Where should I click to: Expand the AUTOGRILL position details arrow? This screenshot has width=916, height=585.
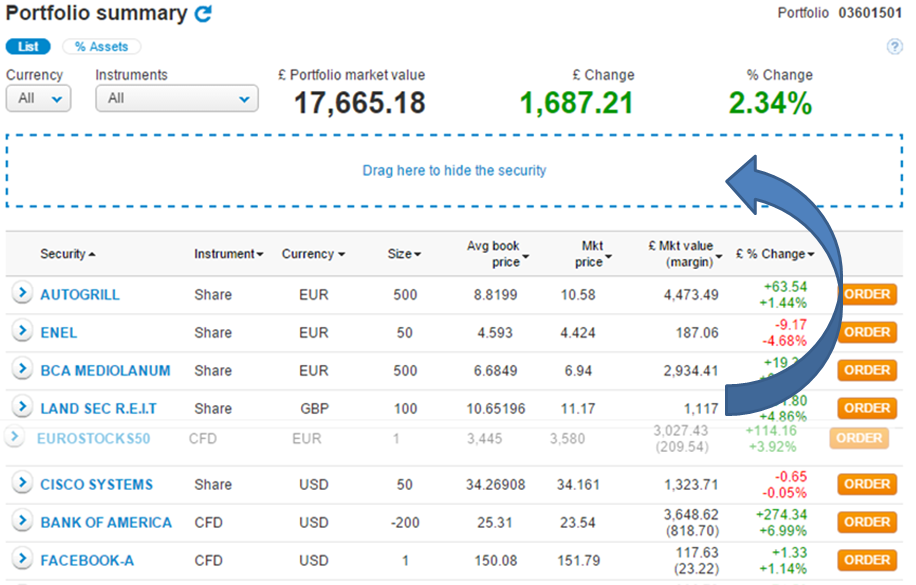21,293
